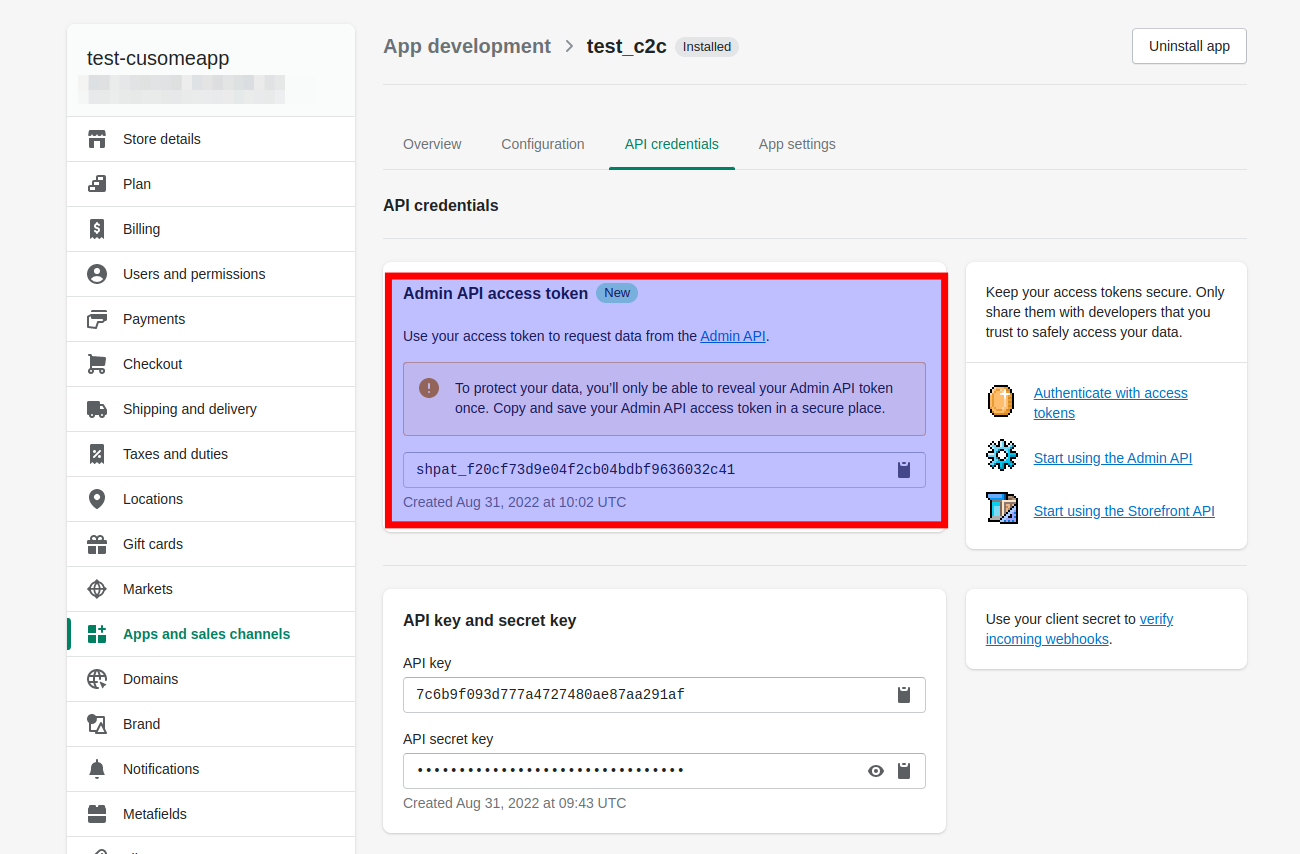Go to Taxes and duties settings

point(211,454)
